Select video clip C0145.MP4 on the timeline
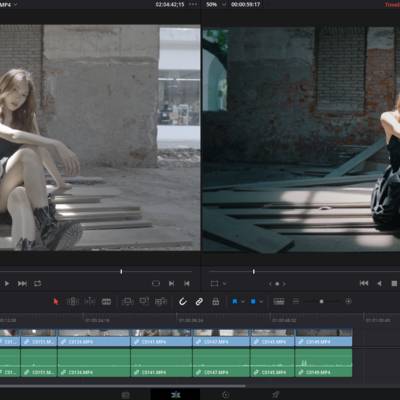 (272, 337)
